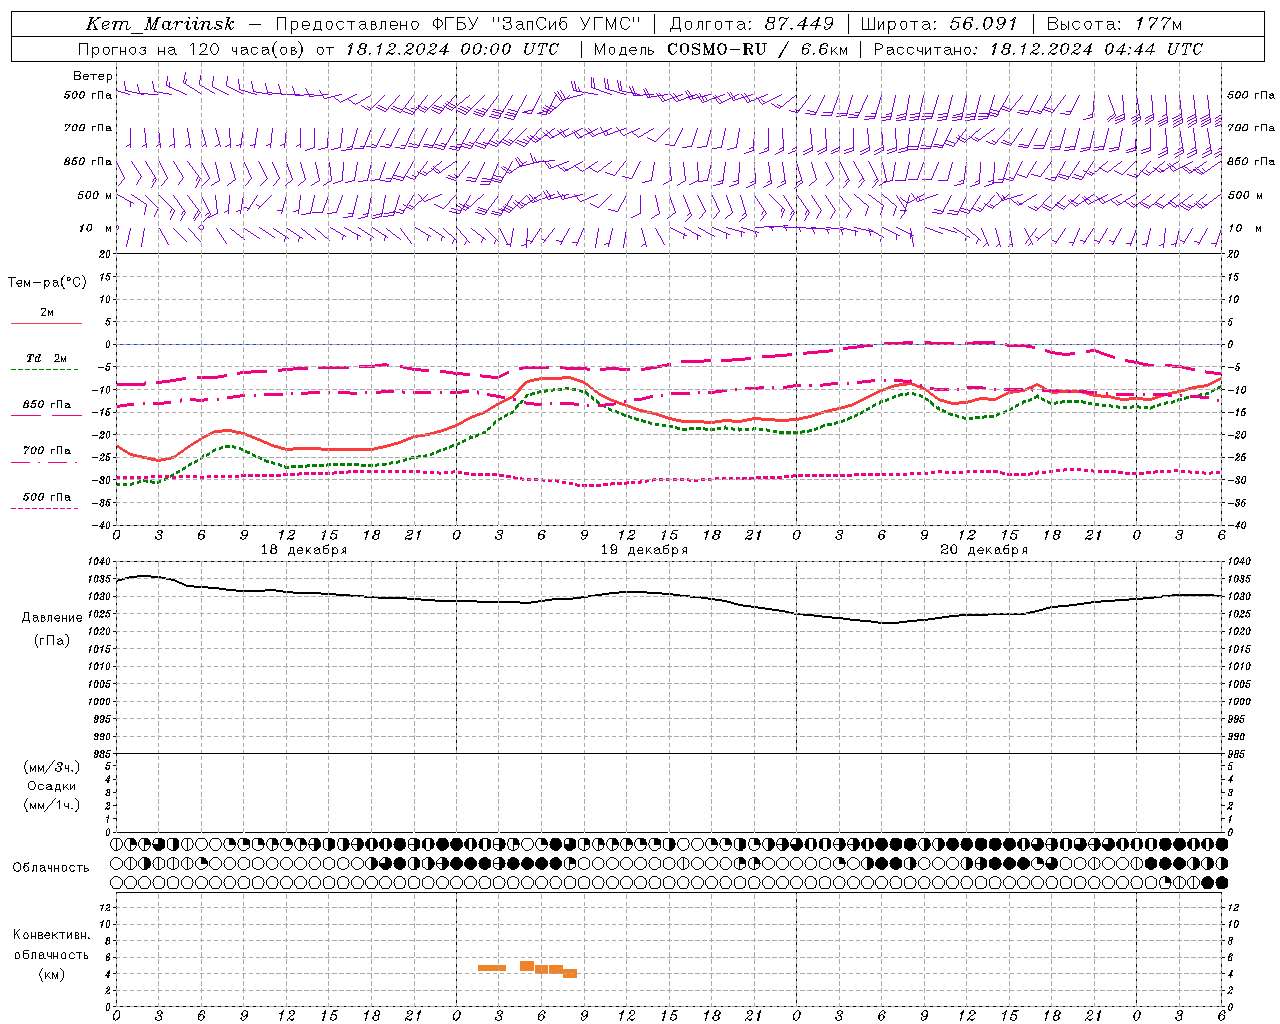1280x1024 pixels.
Task: Click 1000 on the right pressure axis
Action: click(1238, 702)
